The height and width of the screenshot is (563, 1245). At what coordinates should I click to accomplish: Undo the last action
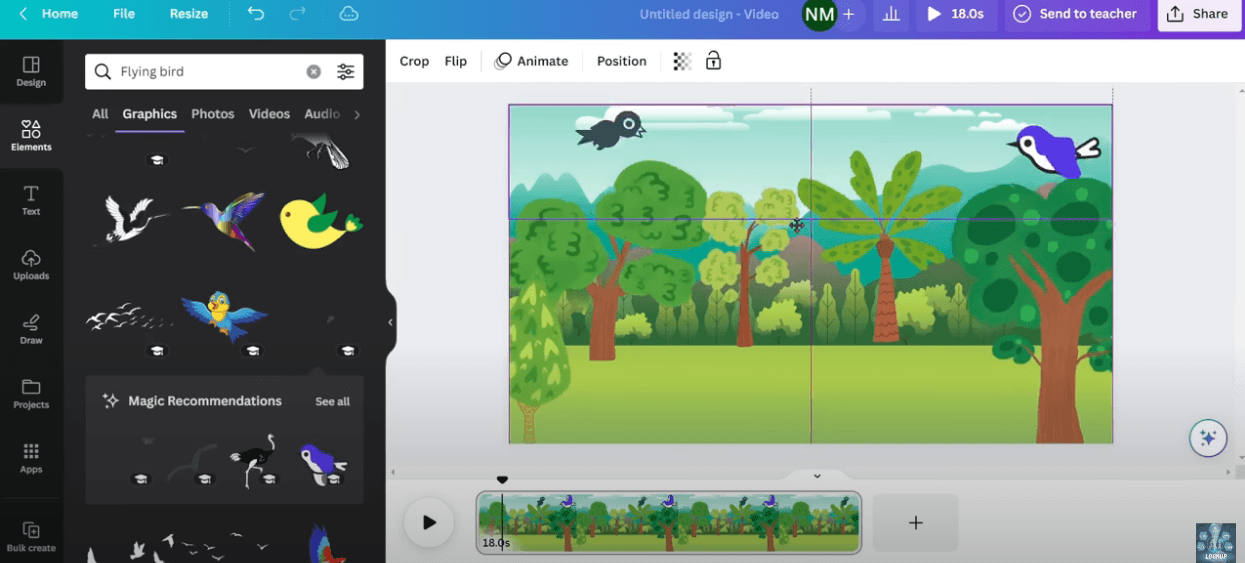(256, 14)
